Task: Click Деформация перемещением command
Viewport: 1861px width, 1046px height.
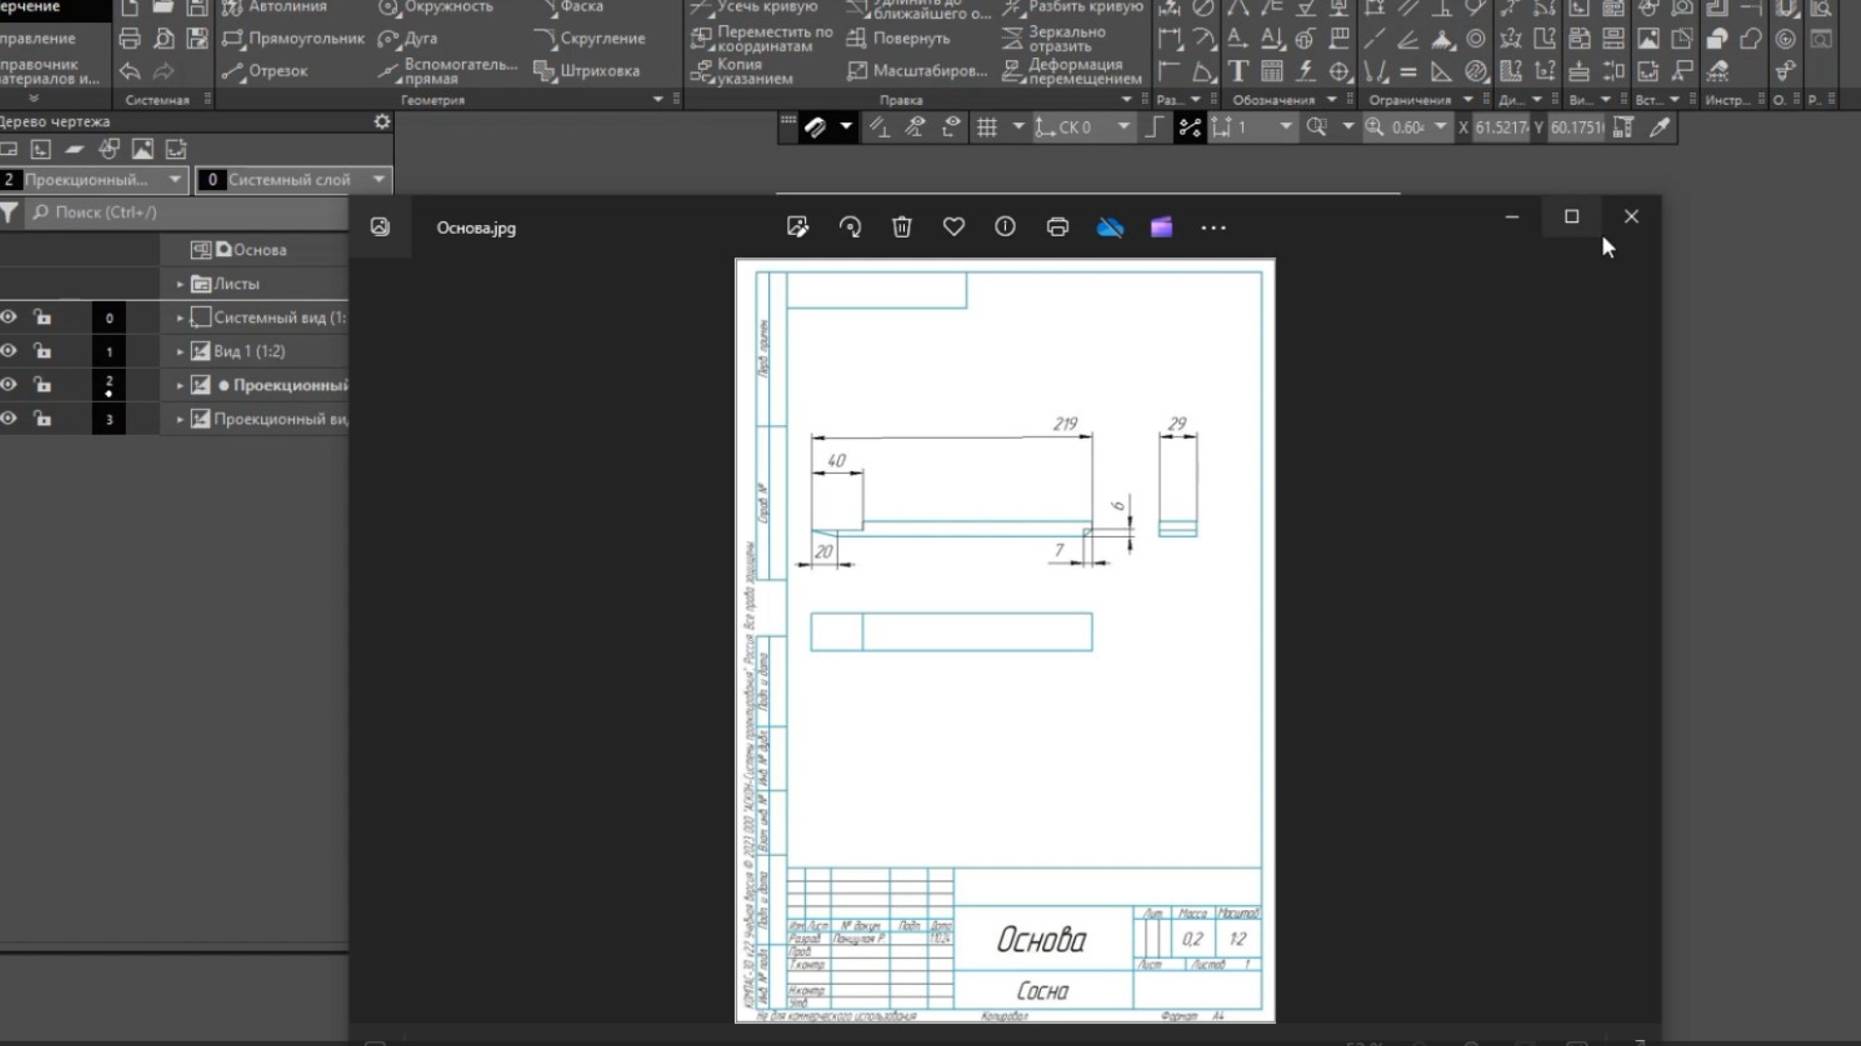Action: point(1072,71)
